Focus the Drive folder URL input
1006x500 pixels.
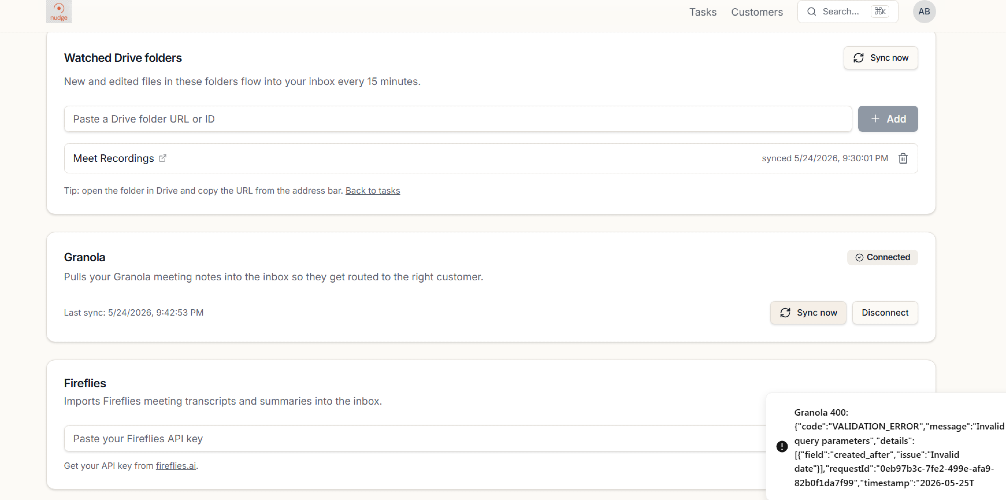458,119
